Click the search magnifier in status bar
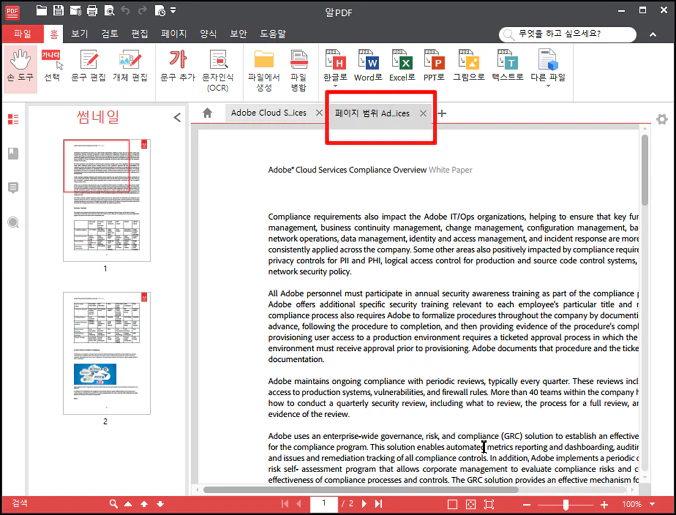The image size is (676, 515). 113,504
